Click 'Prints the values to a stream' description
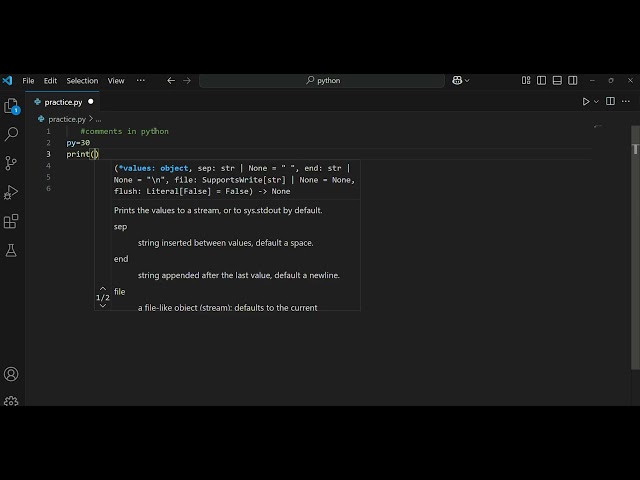 pyautogui.click(x=218, y=211)
